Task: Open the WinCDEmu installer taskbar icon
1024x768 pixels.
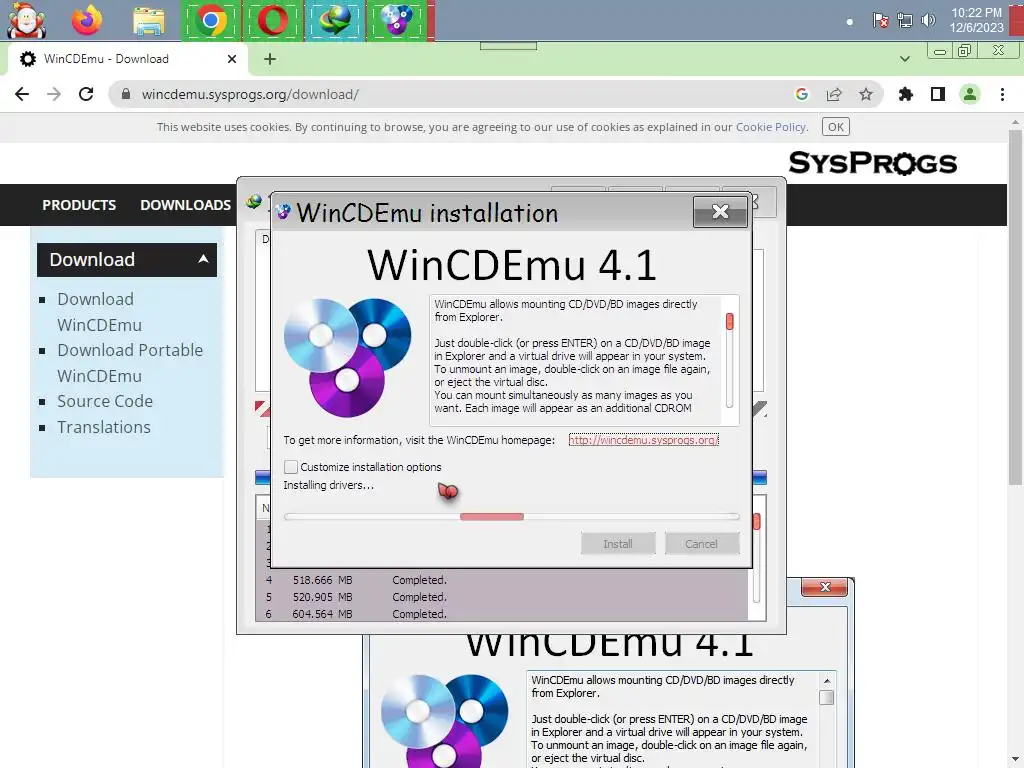Action: (x=396, y=20)
